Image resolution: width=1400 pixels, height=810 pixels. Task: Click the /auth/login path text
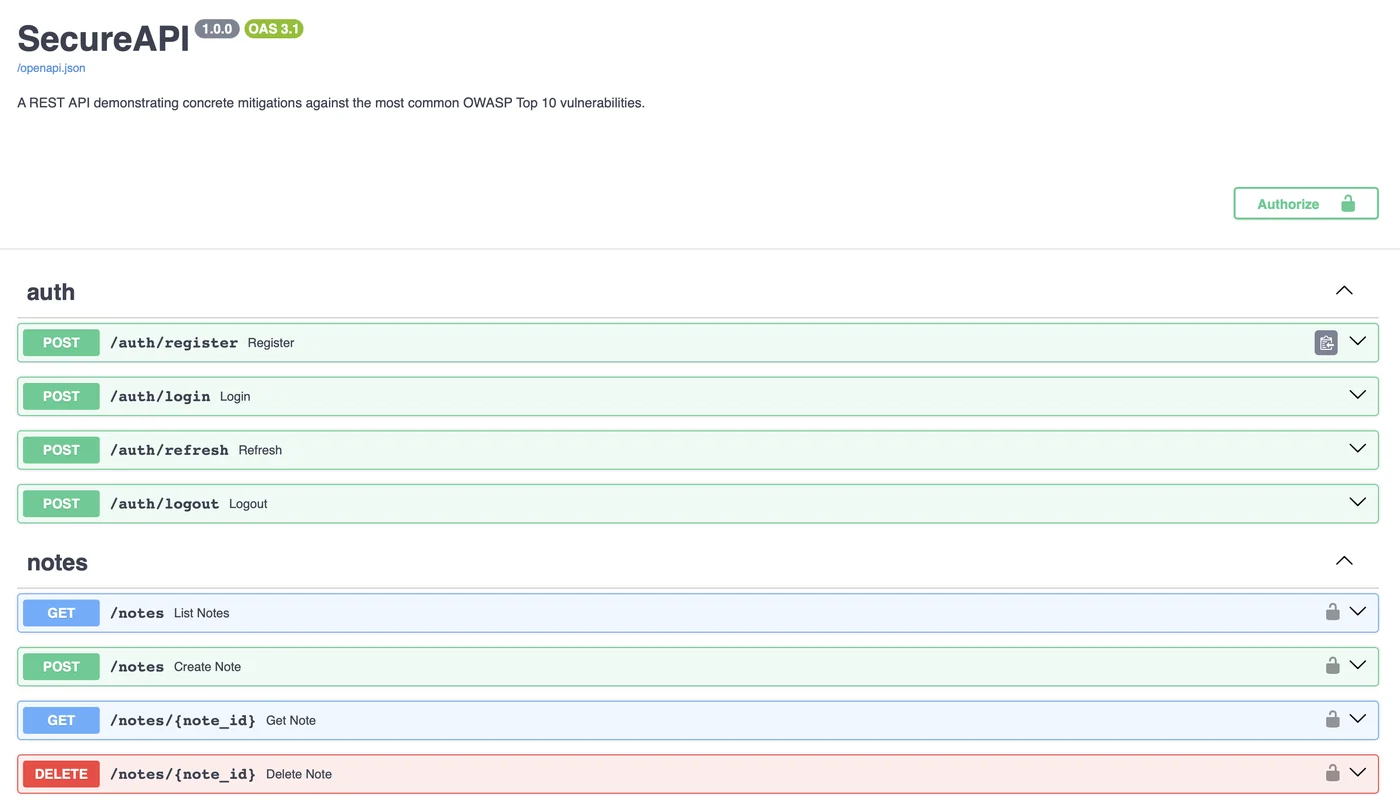[x=160, y=397]
